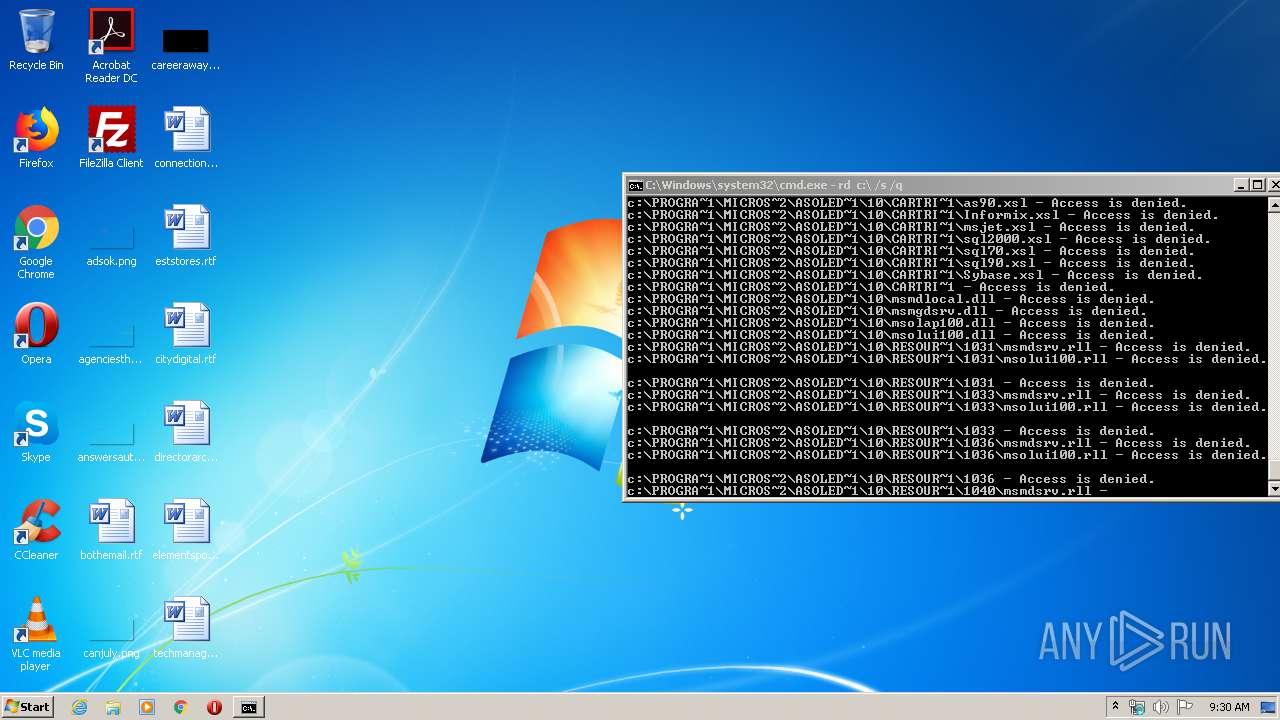Open the cmd.exe window system menu icon
The width and height of the screenshot is (1280, 720).
(x=635, y=185)
